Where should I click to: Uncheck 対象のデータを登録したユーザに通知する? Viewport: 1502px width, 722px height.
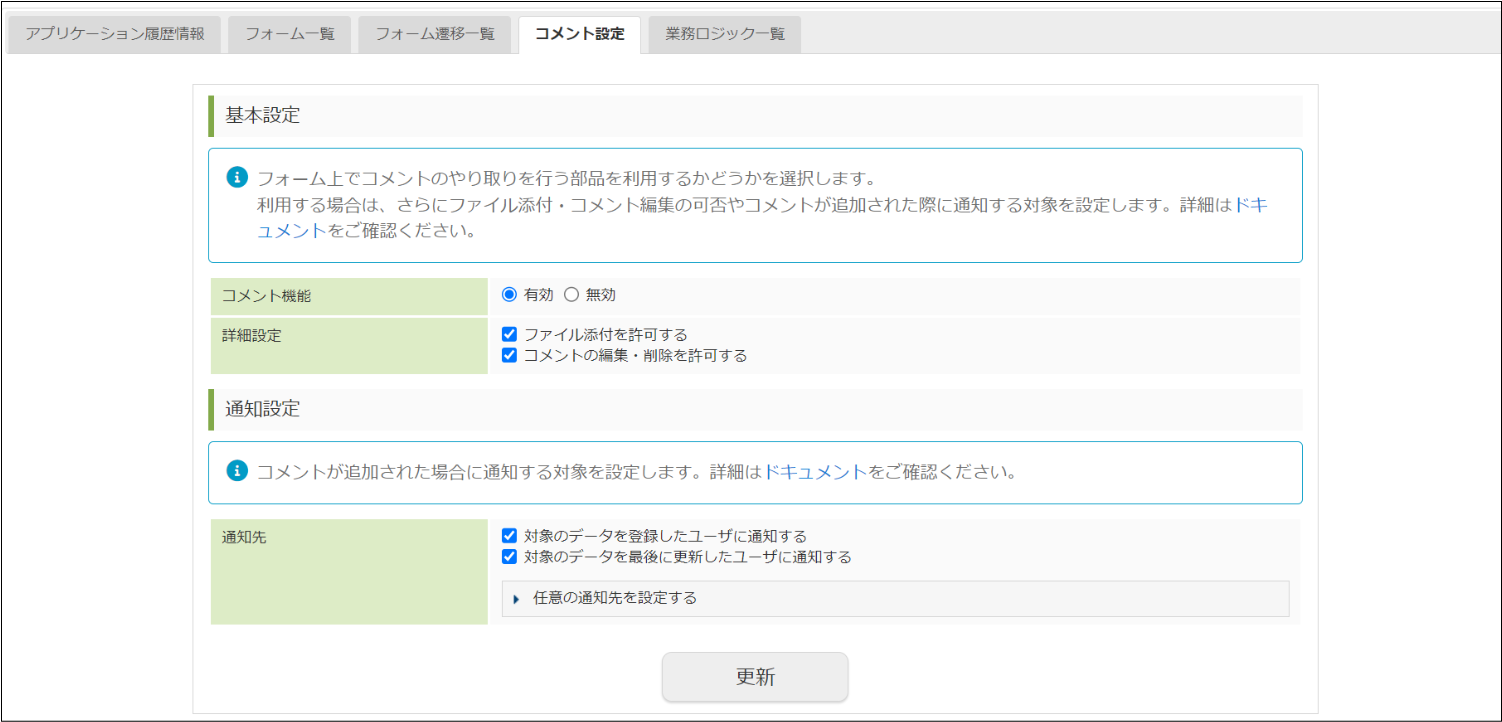[509, 536]
